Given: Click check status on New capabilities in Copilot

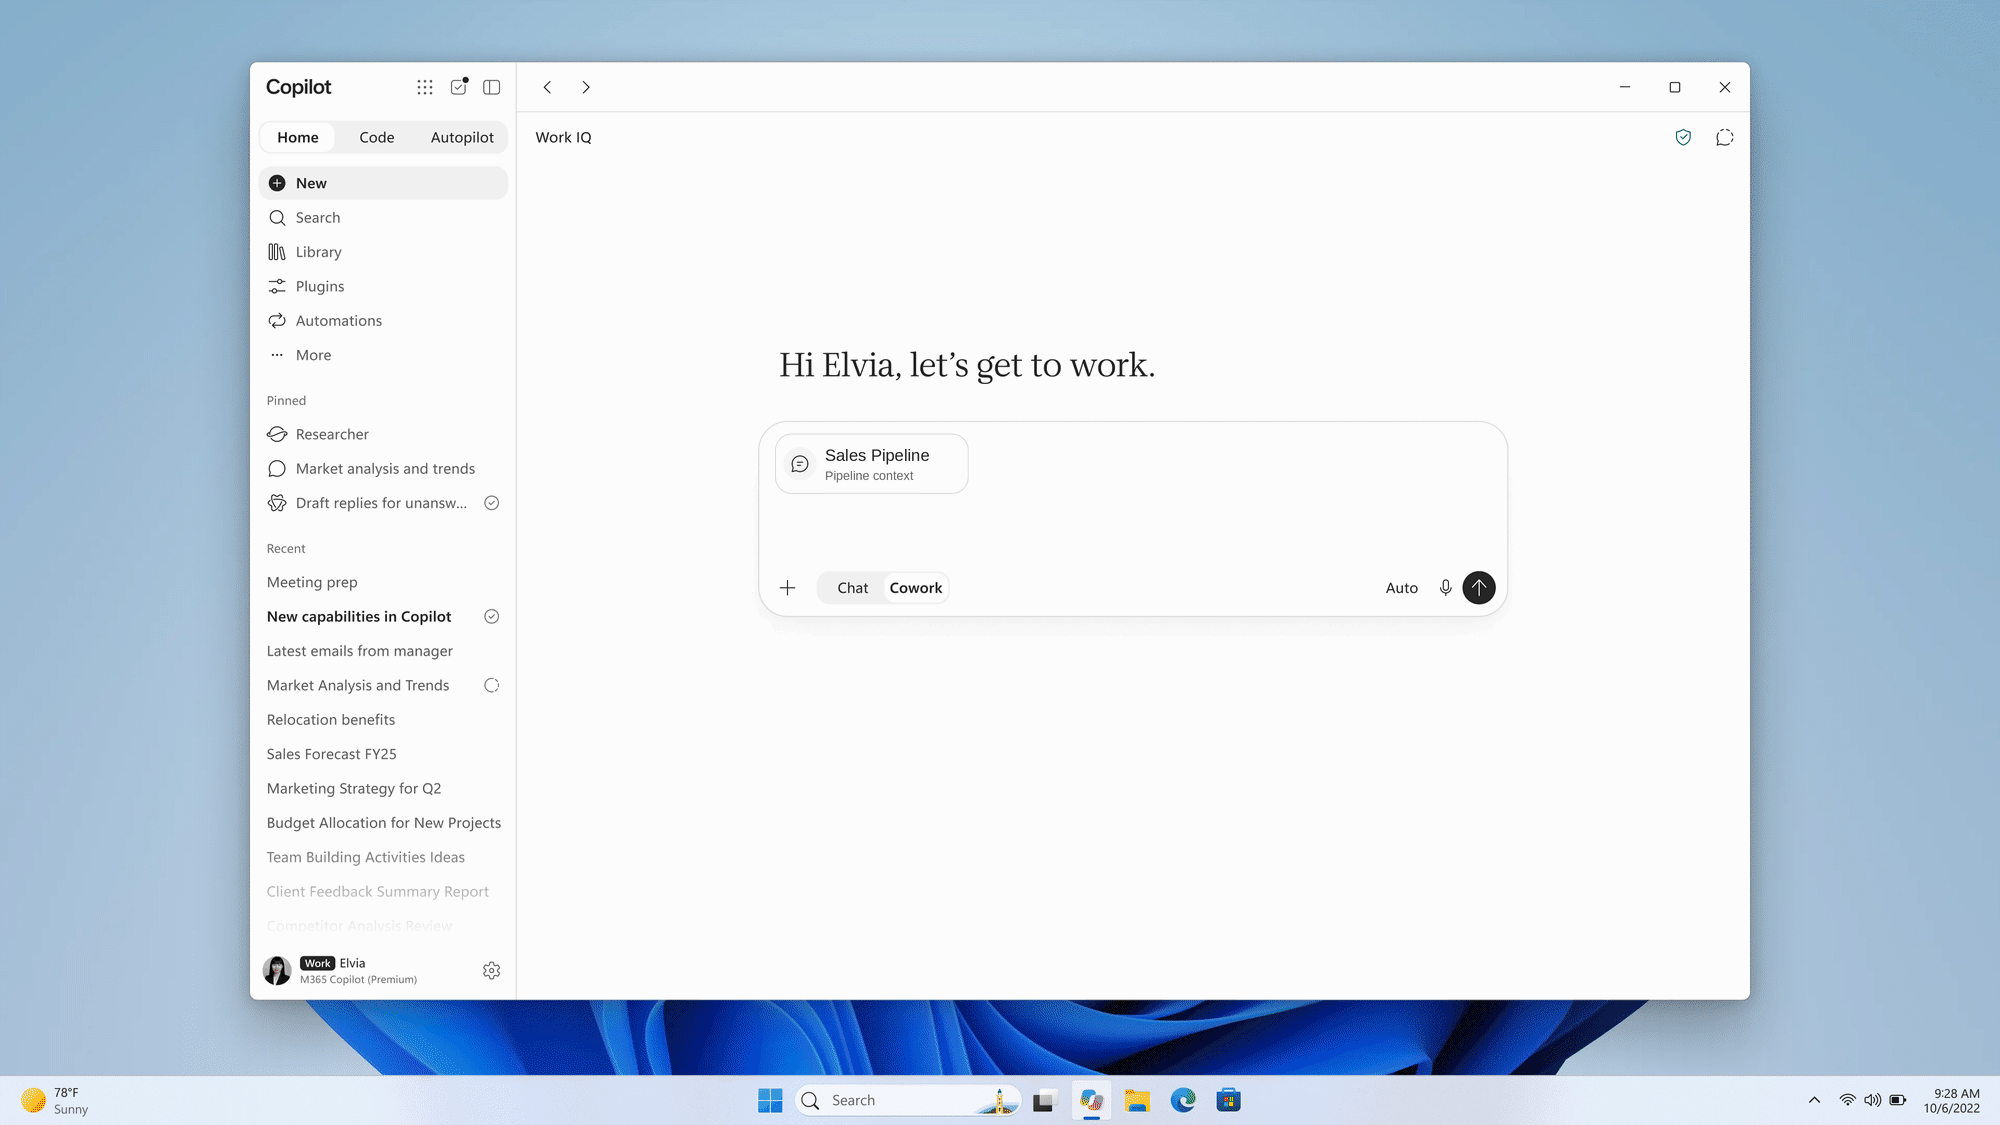Looking at the screenshot, I should tap(491, 616).
